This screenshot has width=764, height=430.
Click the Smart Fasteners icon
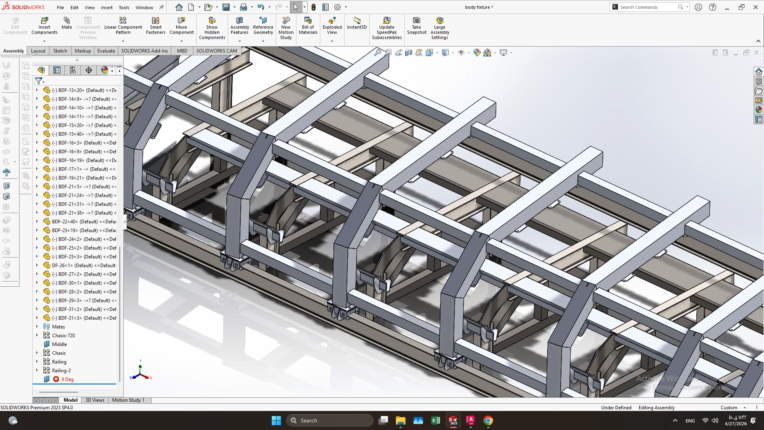pos(155,26)
